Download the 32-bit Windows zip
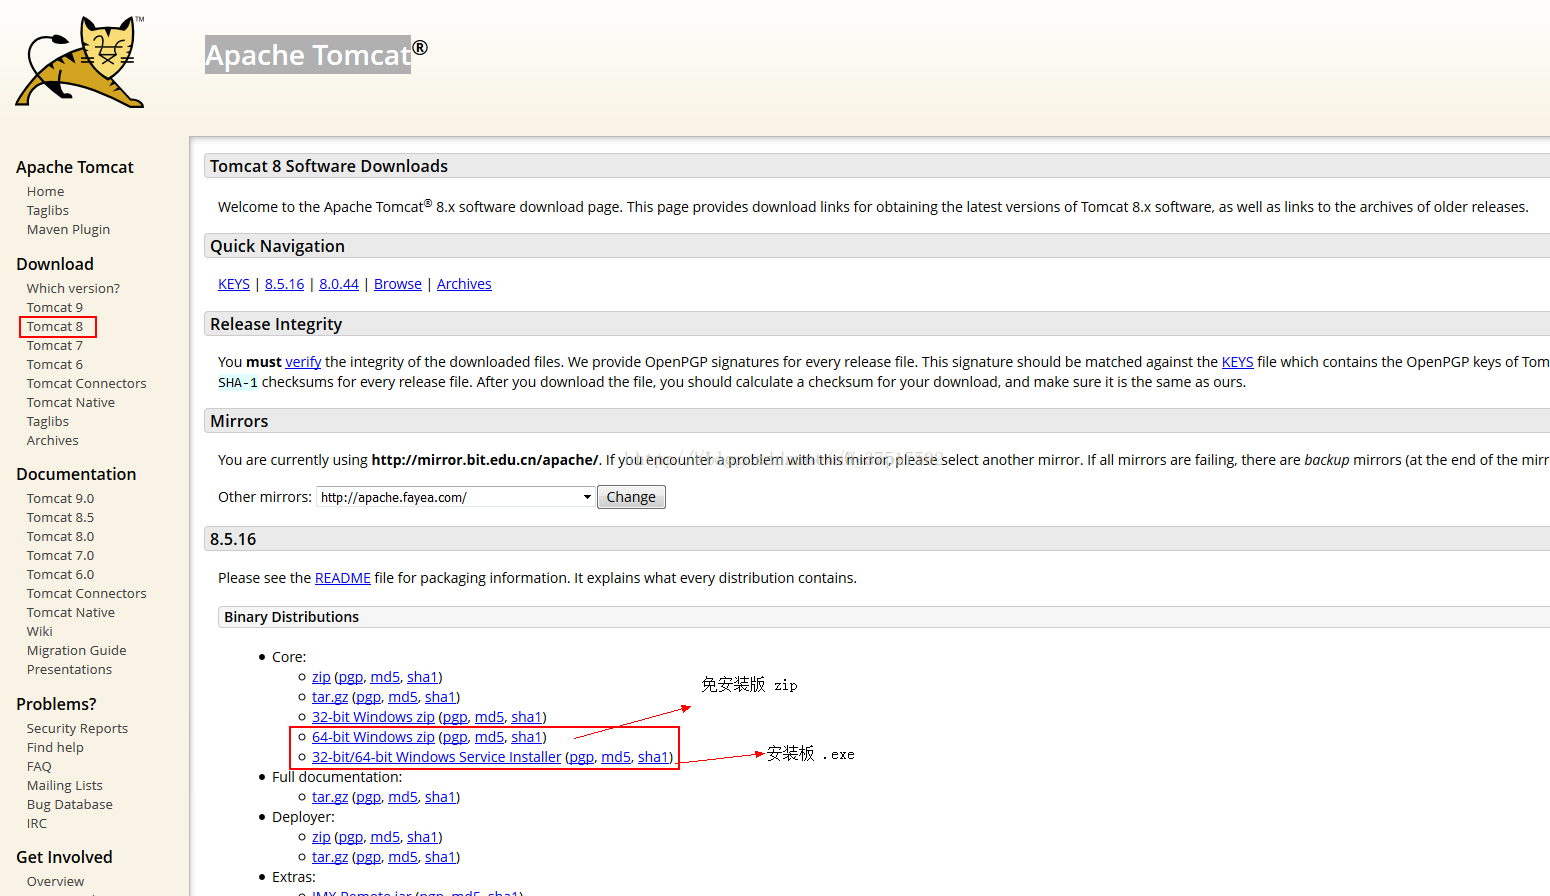The image size is (1550, 896). click(x=373, y=717)
